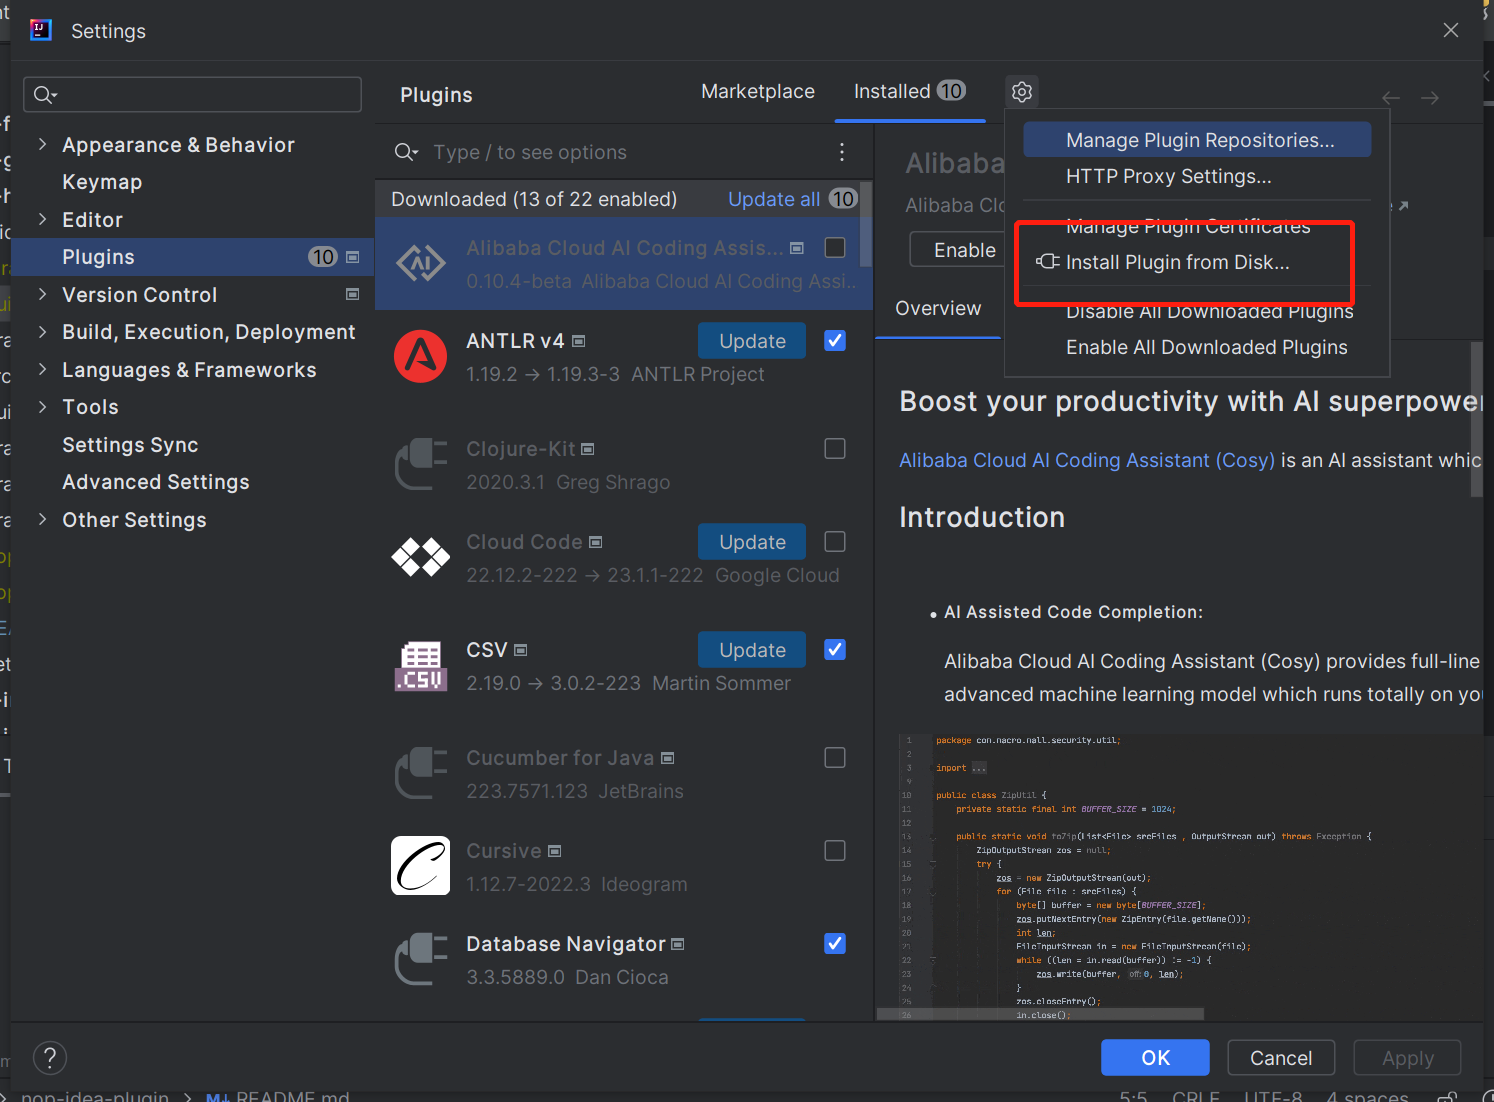Image resolution: width=1494 pixels, height=1102 pixels.
Task: Switch to the Installed tab
Action: [909, 92]
